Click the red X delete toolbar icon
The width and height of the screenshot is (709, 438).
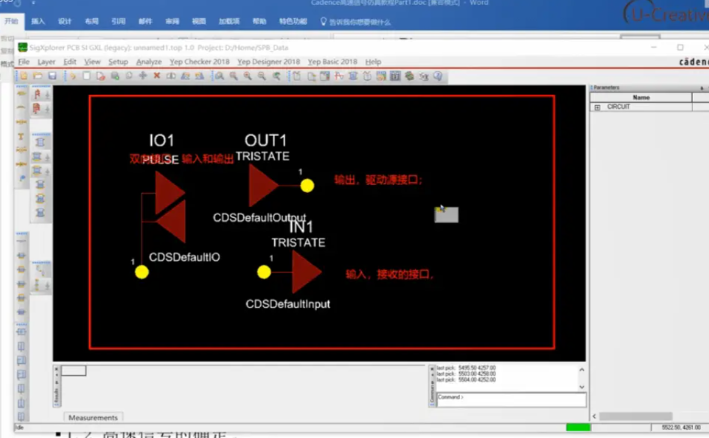[x=157, y=76]
